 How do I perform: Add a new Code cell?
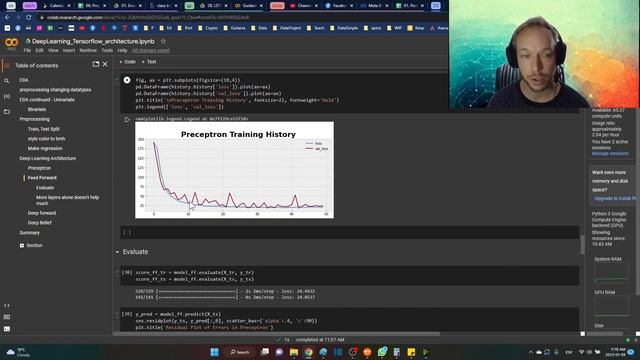pos(127,62)
